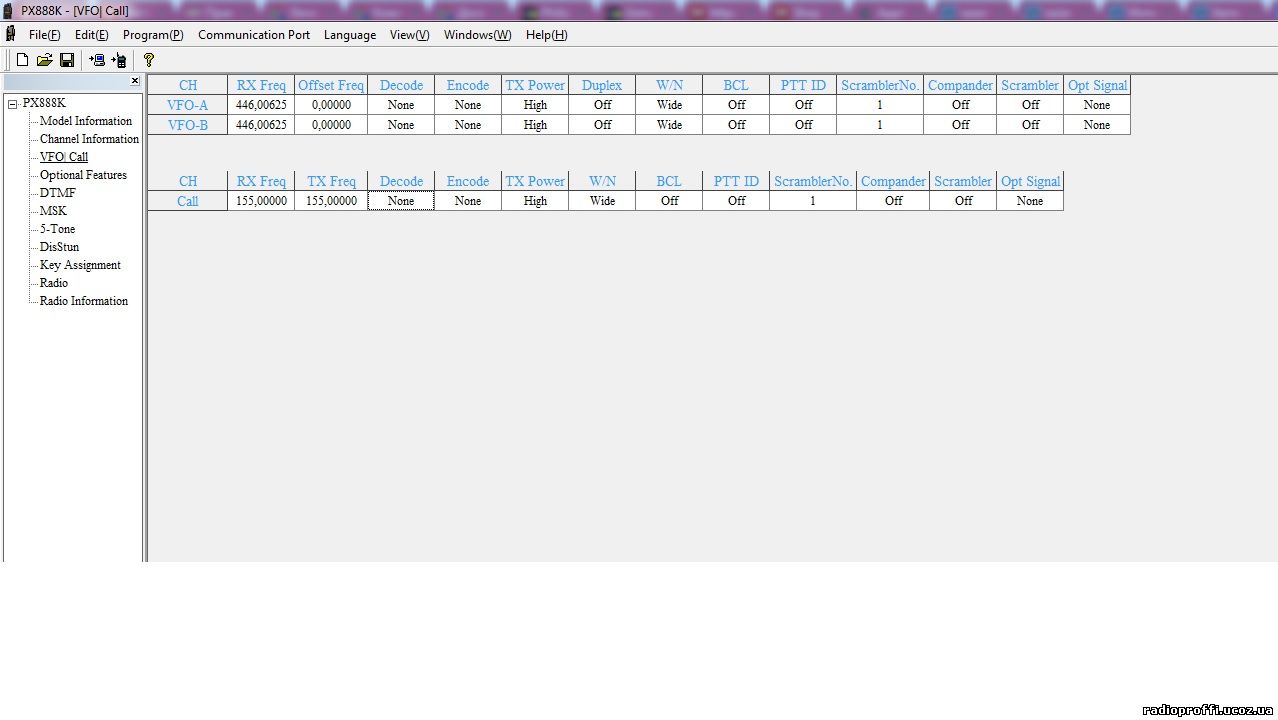Image resolution: width=1278 pixels, height=720 pixels.
Task: Click the Call row Compander Off cell
Action: click(x=893, y=201)
